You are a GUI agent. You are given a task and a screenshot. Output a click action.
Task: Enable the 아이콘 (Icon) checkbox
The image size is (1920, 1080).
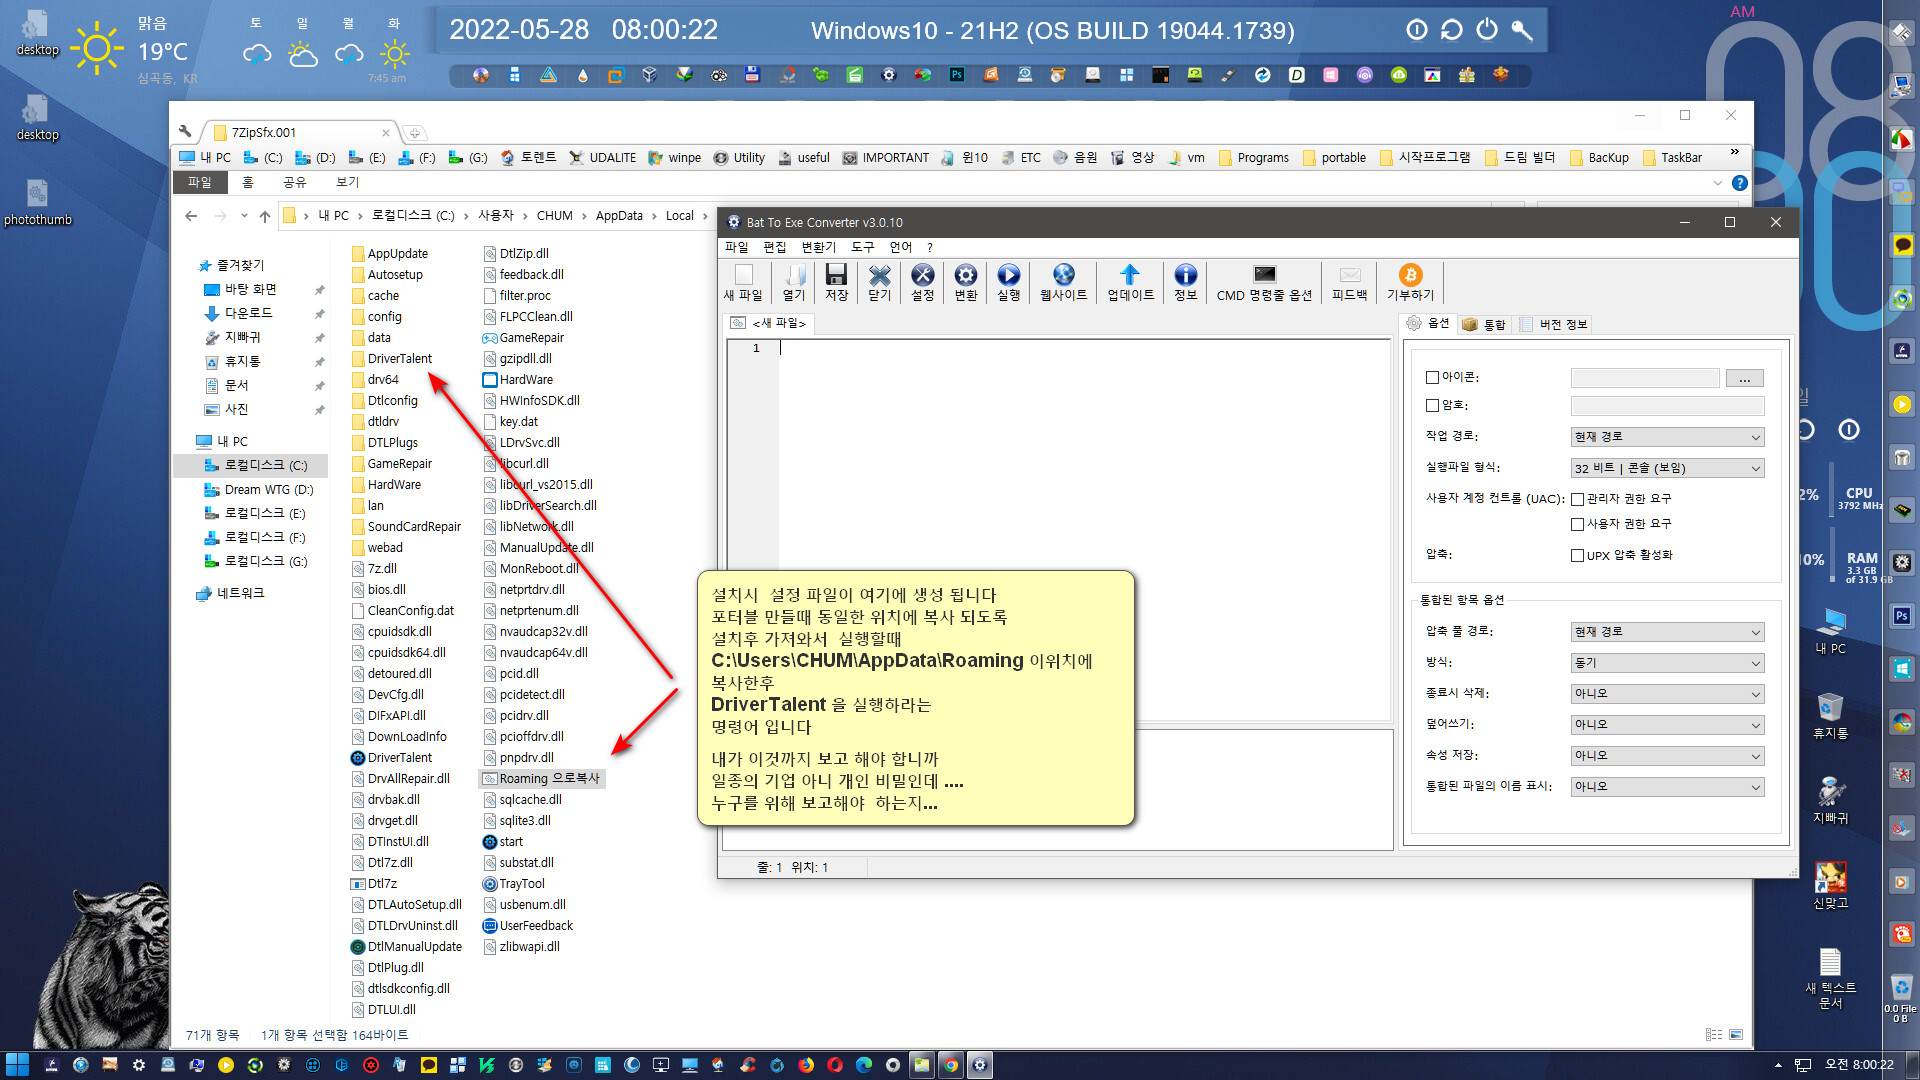(1432, 378)
